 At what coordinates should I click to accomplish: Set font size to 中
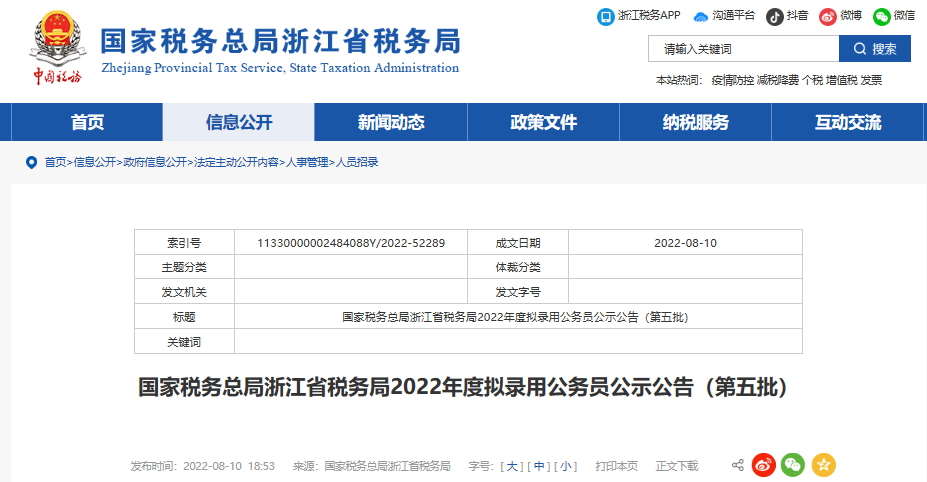click(x=539, y=466)
